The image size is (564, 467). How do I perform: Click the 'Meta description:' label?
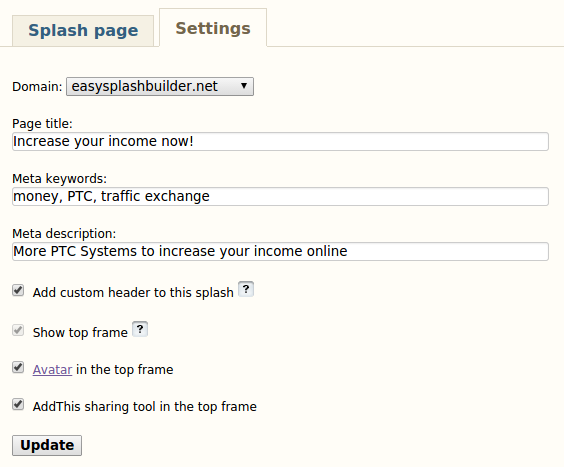click(x=64, y=234)
